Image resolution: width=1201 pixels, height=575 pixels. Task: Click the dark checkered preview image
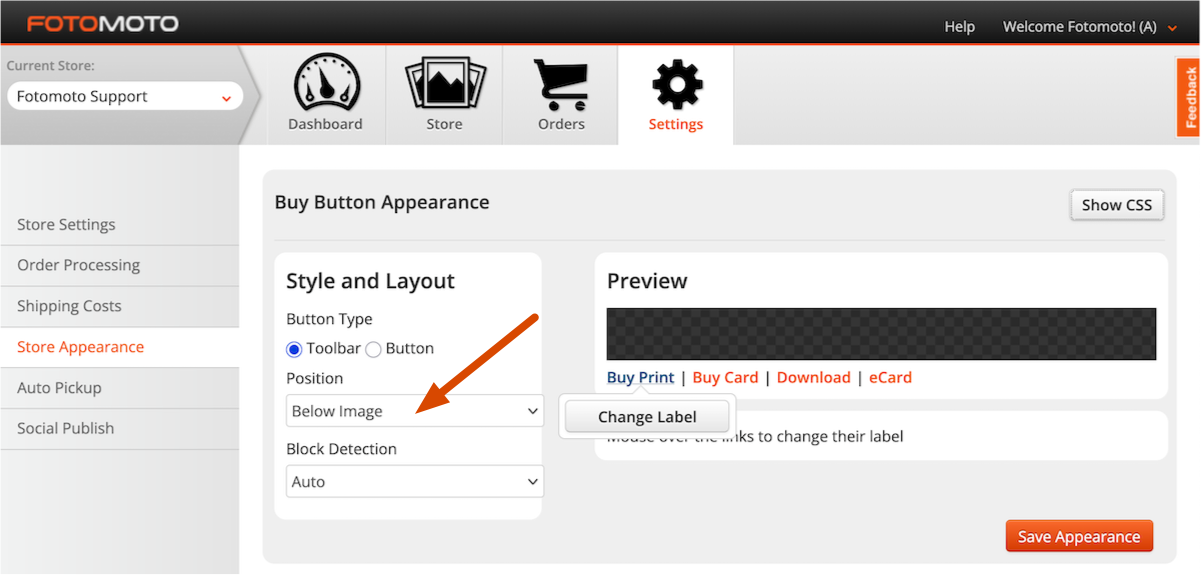click(x=881, y=334)
